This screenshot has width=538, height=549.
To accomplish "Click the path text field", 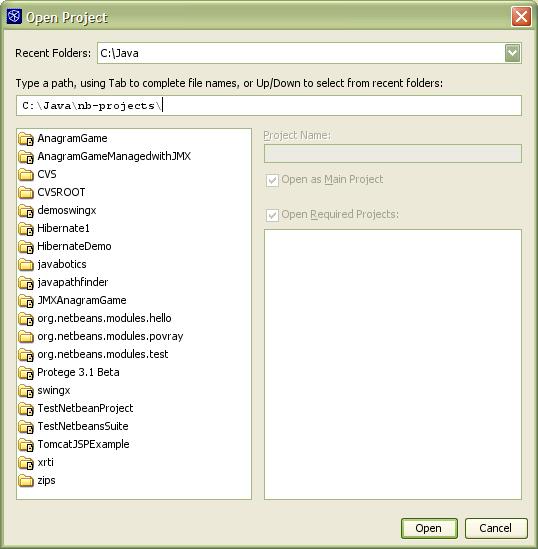I will pyautogui.click(x=269, y=105).
